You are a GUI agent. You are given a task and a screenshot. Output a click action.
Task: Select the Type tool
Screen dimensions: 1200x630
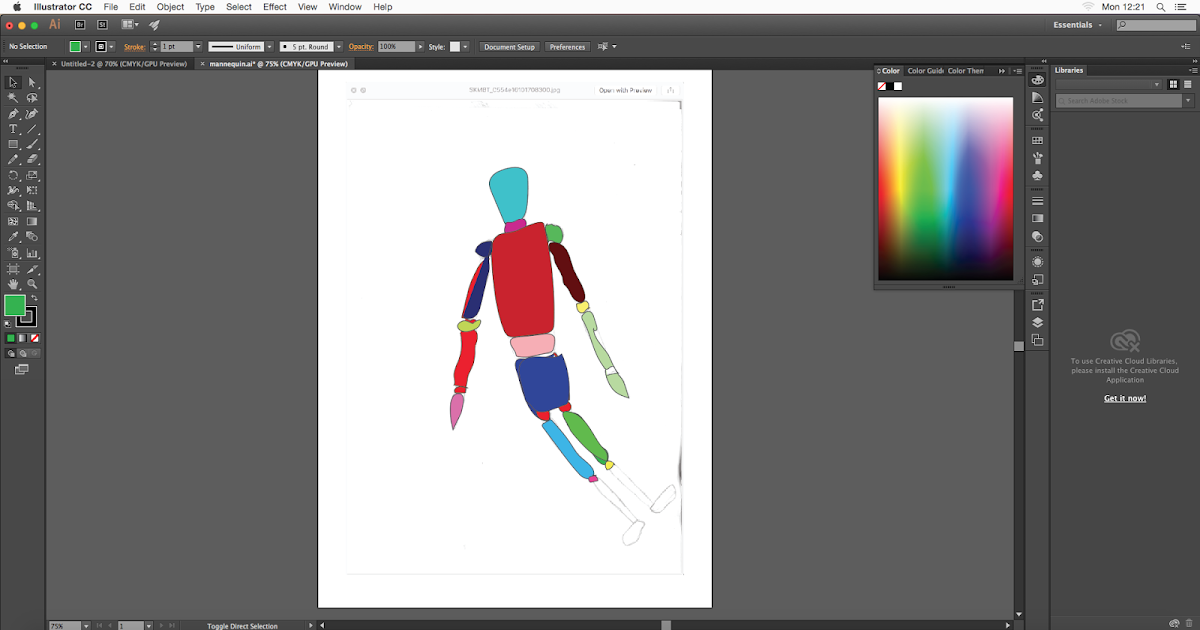tap(13, 130)
